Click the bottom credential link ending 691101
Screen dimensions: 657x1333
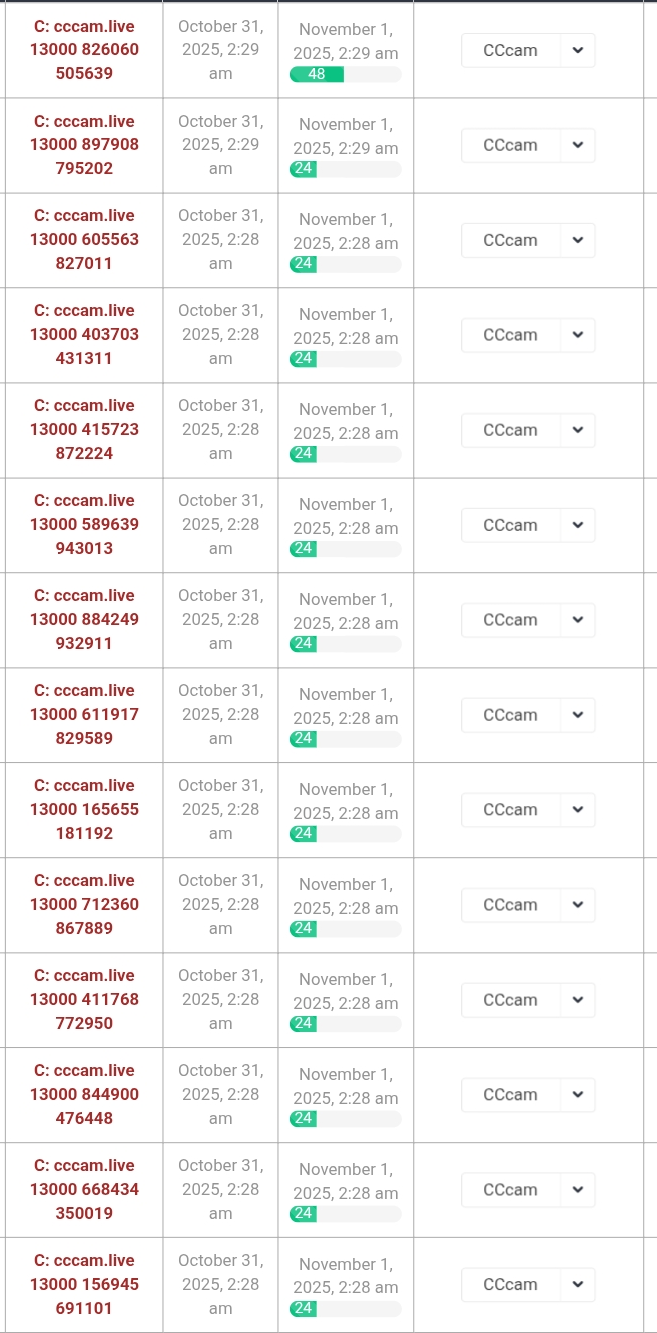83,1284
